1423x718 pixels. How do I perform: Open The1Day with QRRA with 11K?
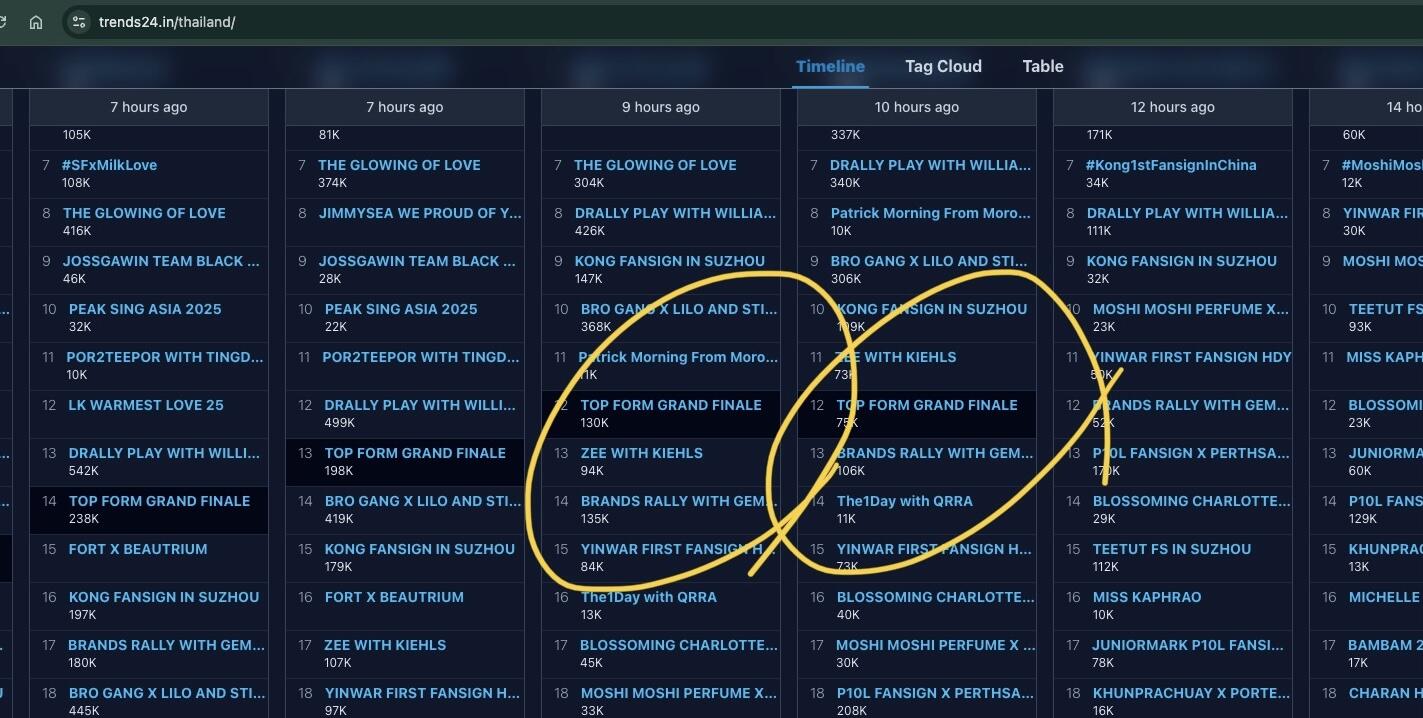[x=905, y=501]
